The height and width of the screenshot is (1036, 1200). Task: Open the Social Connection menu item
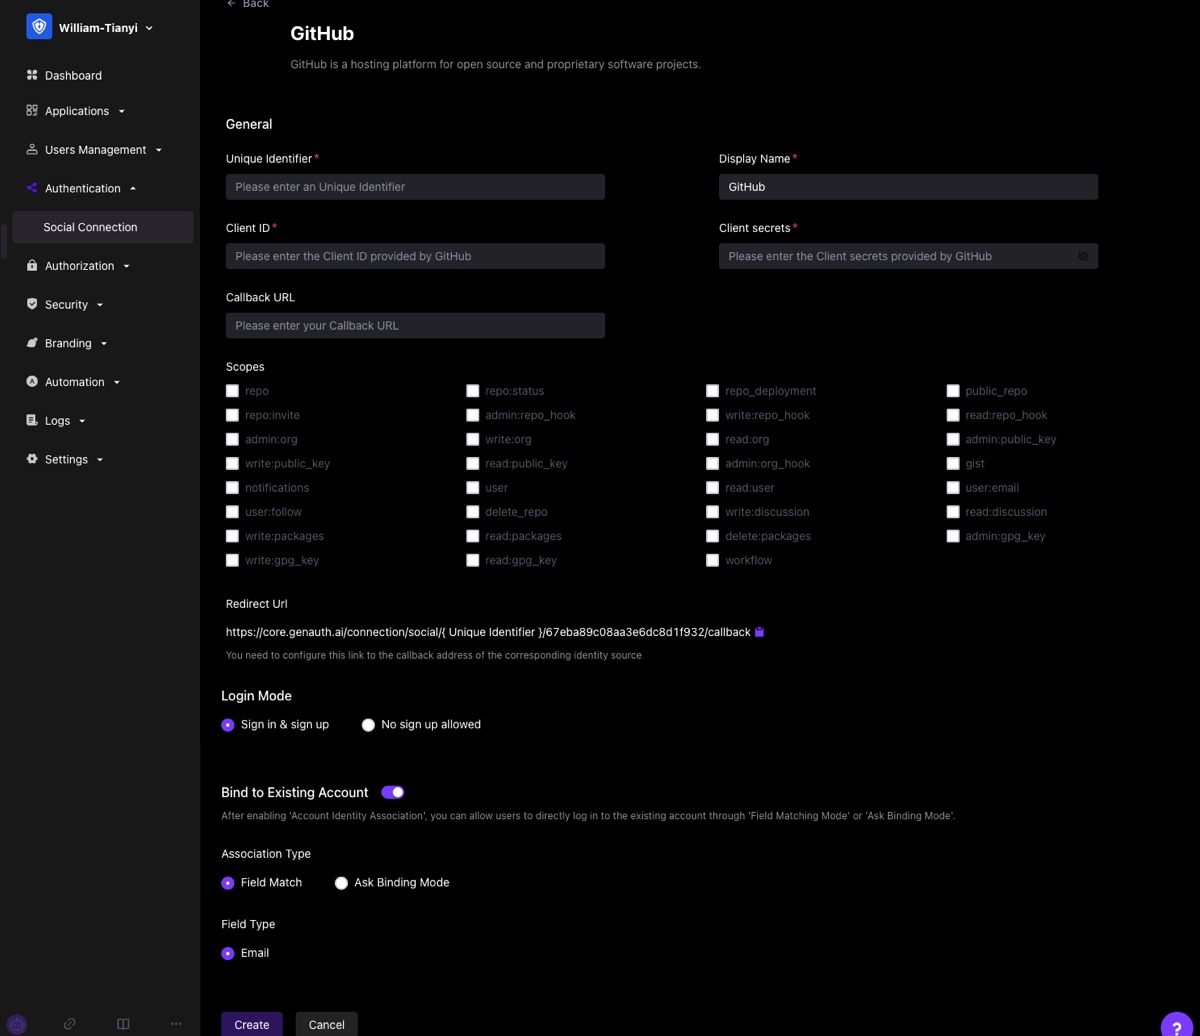(x=103, y=227)
